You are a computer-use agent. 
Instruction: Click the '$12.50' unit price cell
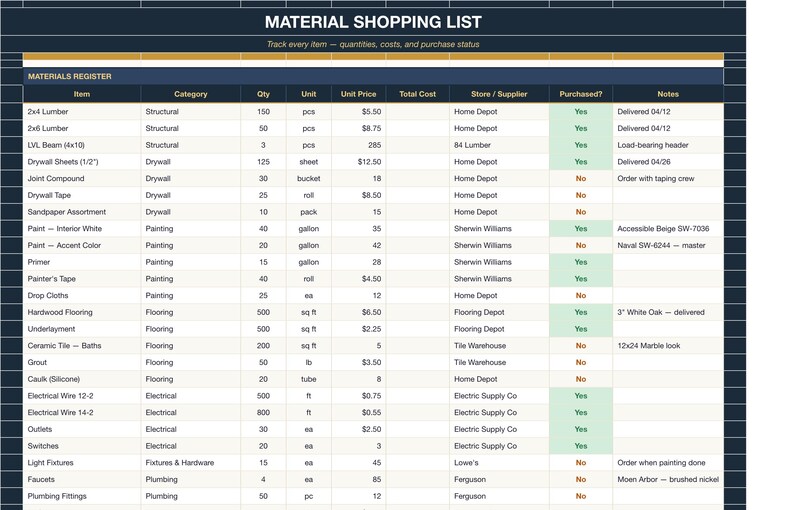[x=359, y=162]
